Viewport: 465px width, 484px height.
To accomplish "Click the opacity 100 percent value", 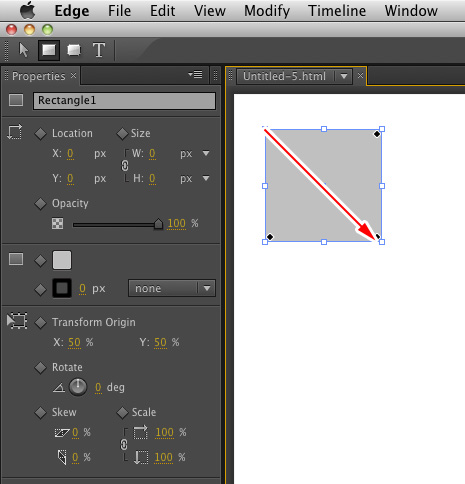I will click(176, 223).
